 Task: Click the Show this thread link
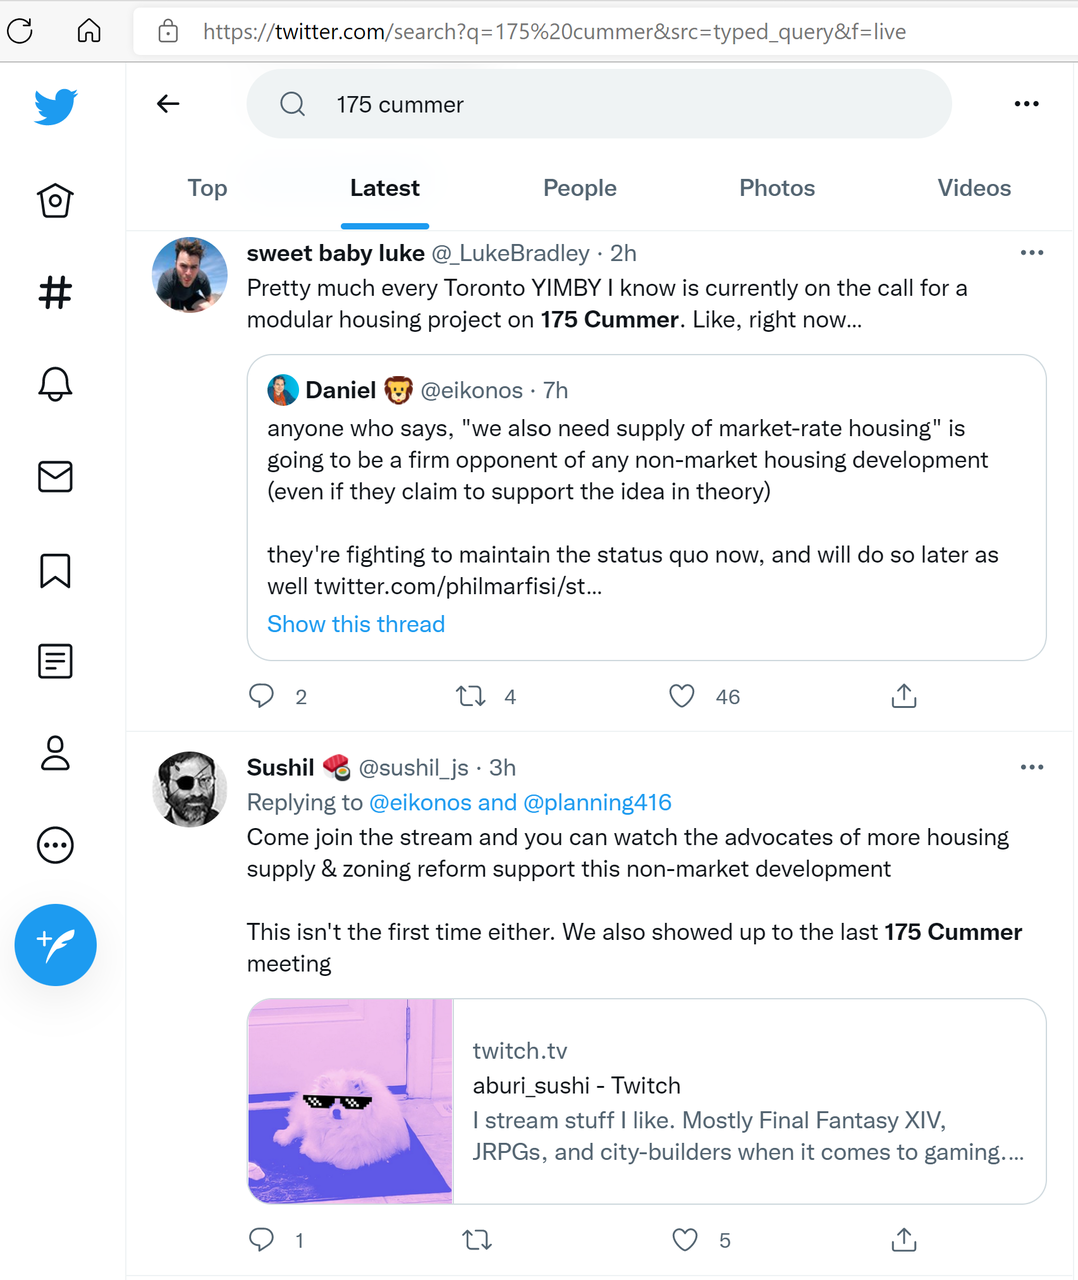(356, 624)
